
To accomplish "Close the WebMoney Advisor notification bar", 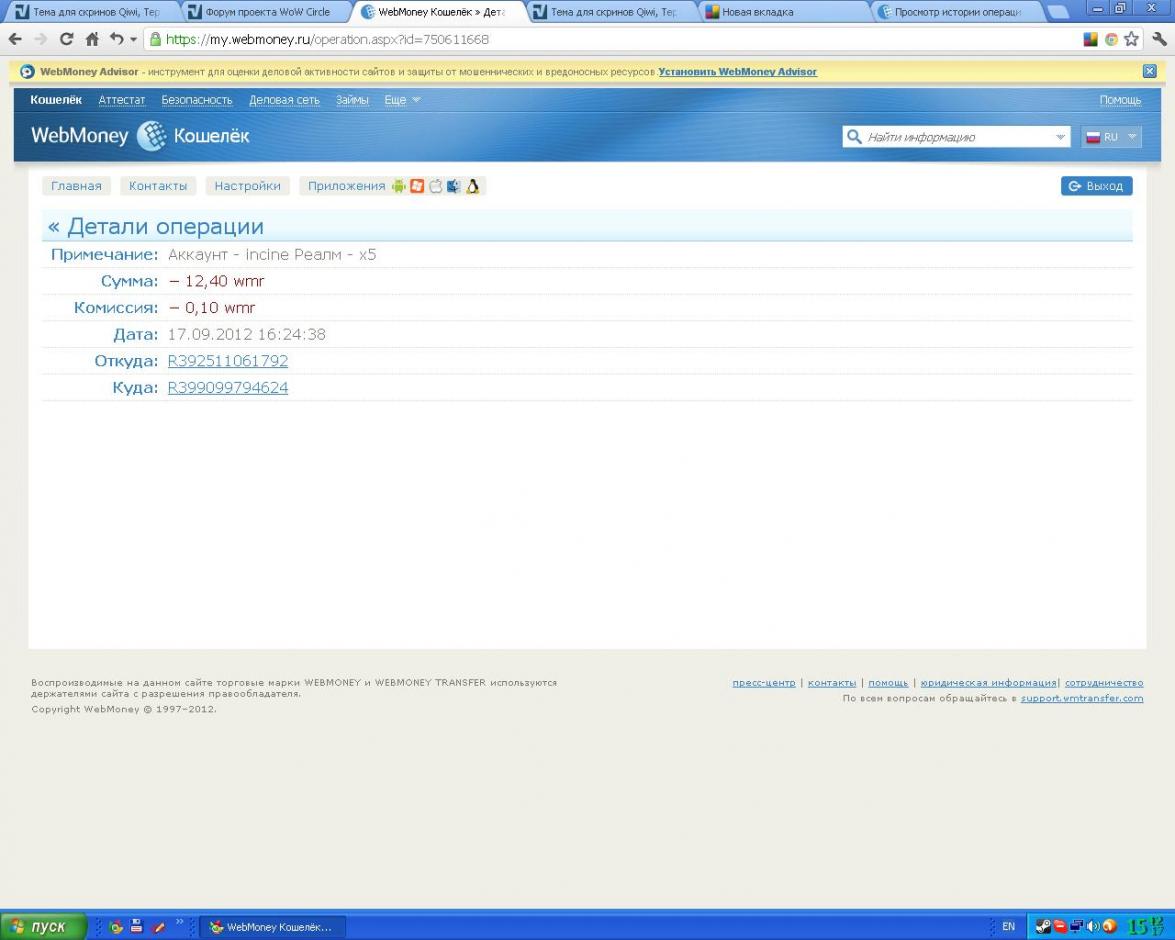I will pyautogui.click(x=1149, y=72).
